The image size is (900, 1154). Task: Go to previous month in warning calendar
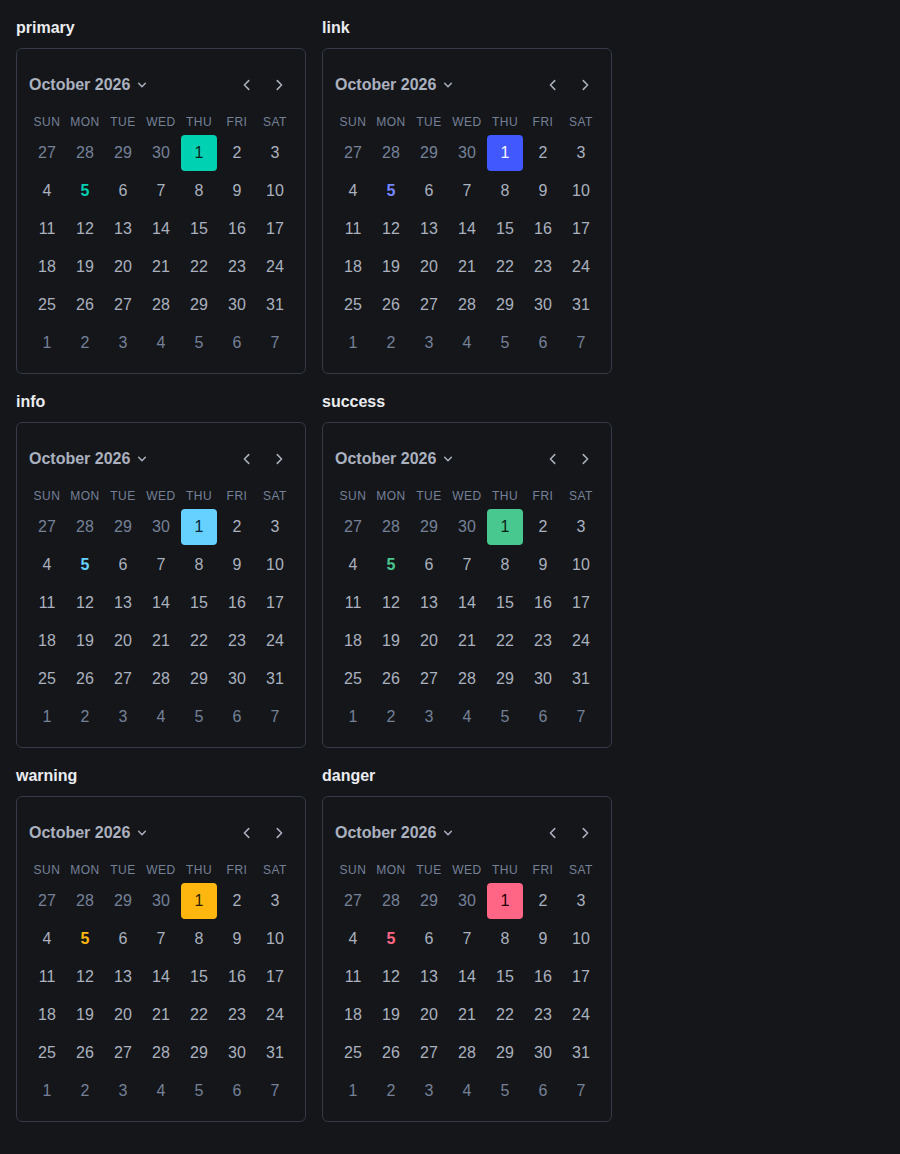click(x=247, y=832)
